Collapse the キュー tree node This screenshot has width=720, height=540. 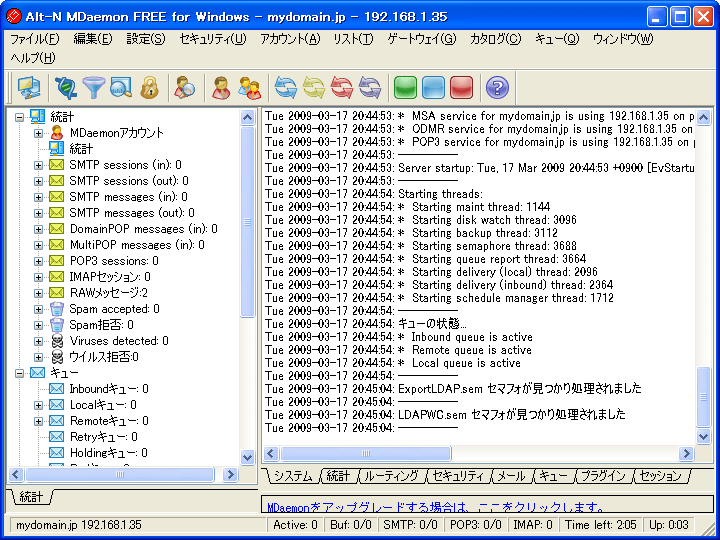tap(19, 373)
